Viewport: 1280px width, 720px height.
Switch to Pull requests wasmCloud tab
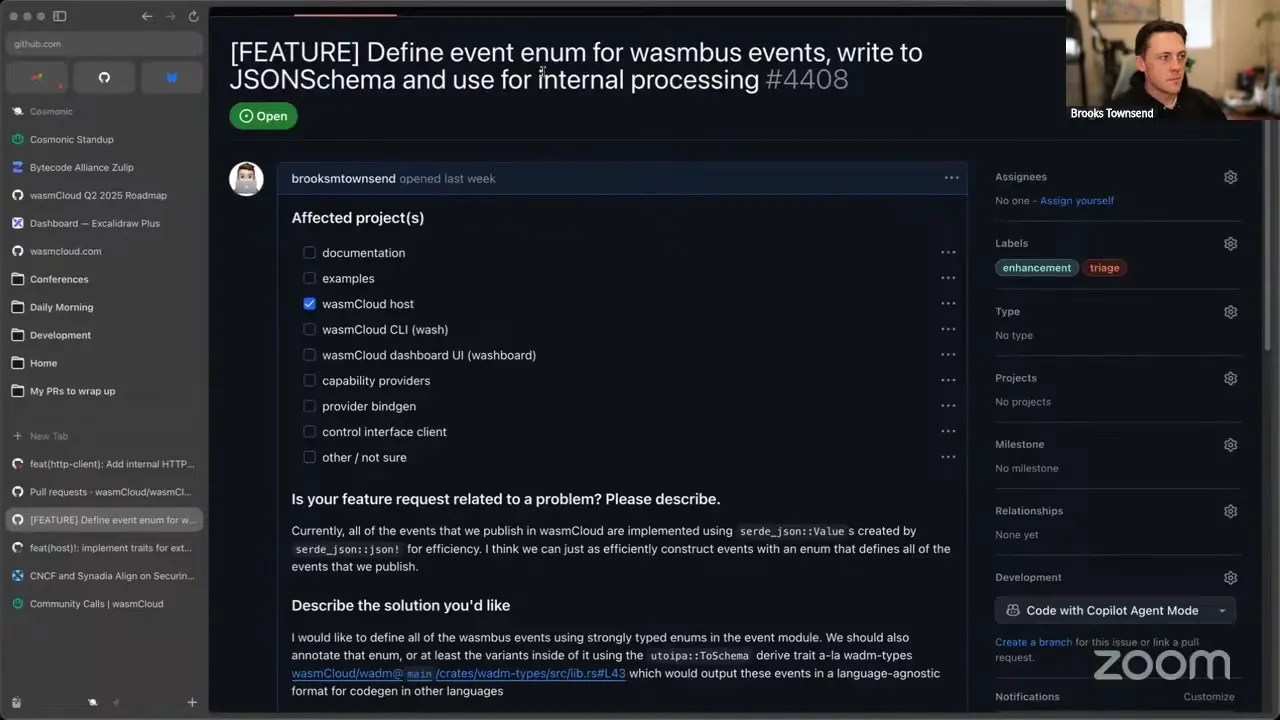104,492
